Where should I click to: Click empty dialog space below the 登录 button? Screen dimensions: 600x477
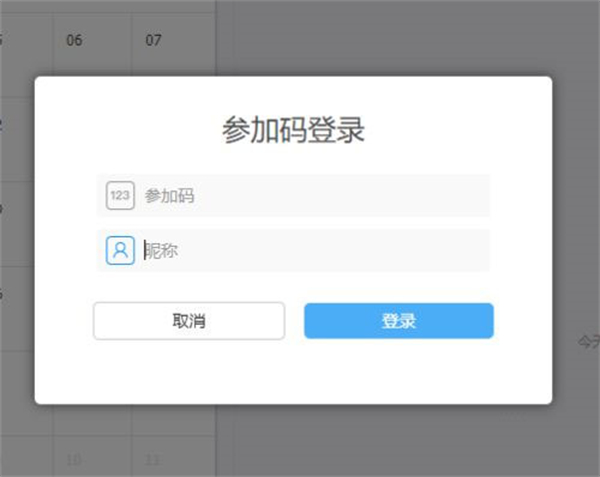click(398, 372)
